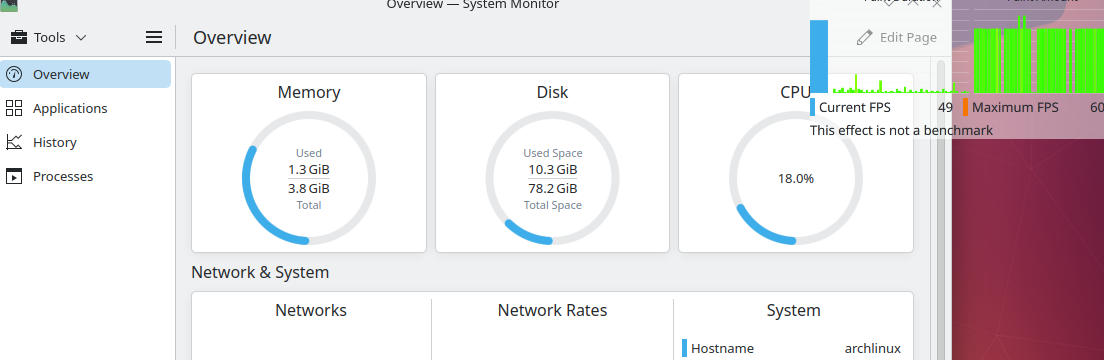Click the Edit Page button label

coord(908,37)
